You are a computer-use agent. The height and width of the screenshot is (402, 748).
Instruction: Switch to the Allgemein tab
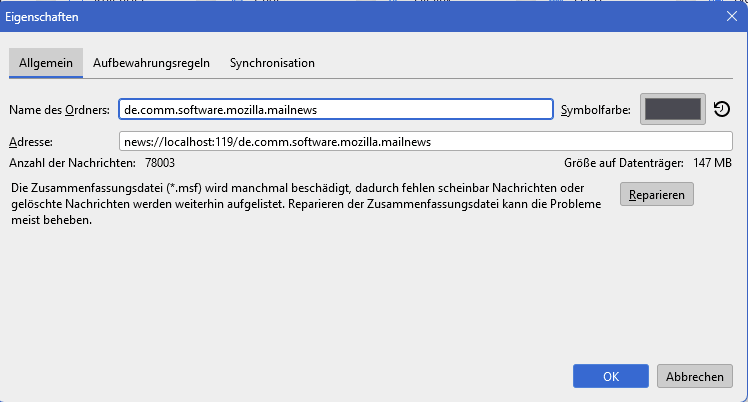(x=45, y=63)
